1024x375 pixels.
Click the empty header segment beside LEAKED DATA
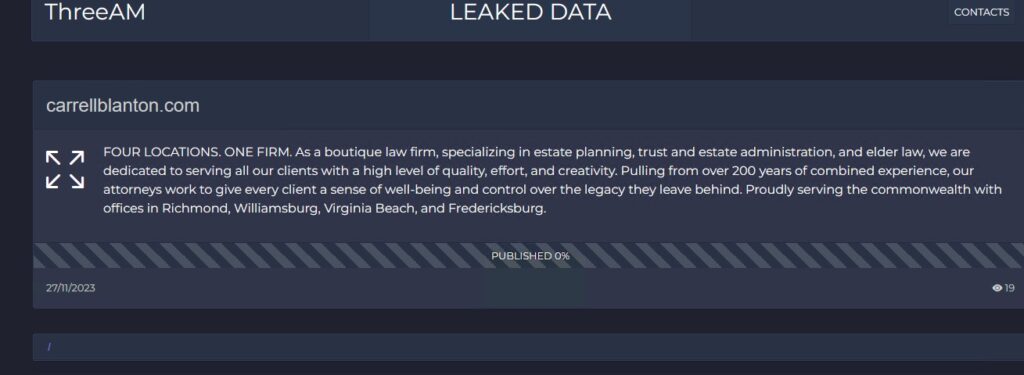819,20
